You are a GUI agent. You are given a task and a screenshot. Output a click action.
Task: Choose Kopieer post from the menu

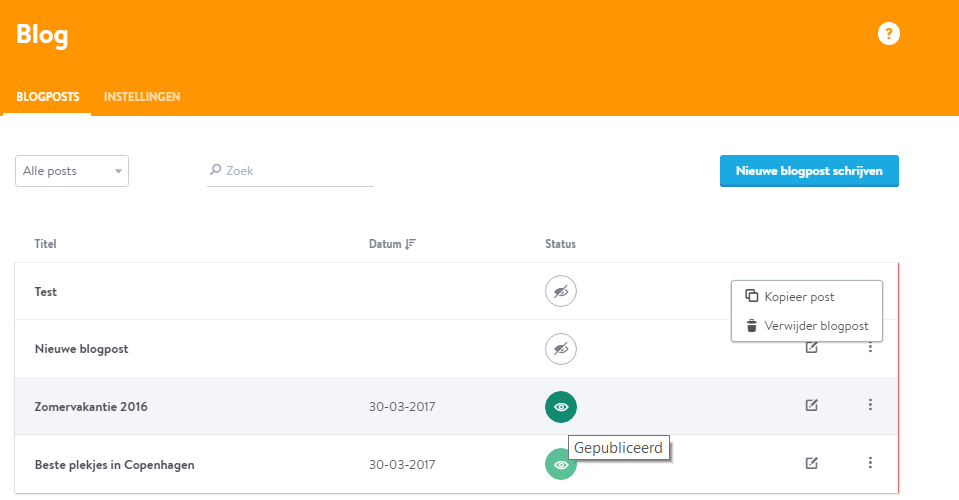pos(807,296)
